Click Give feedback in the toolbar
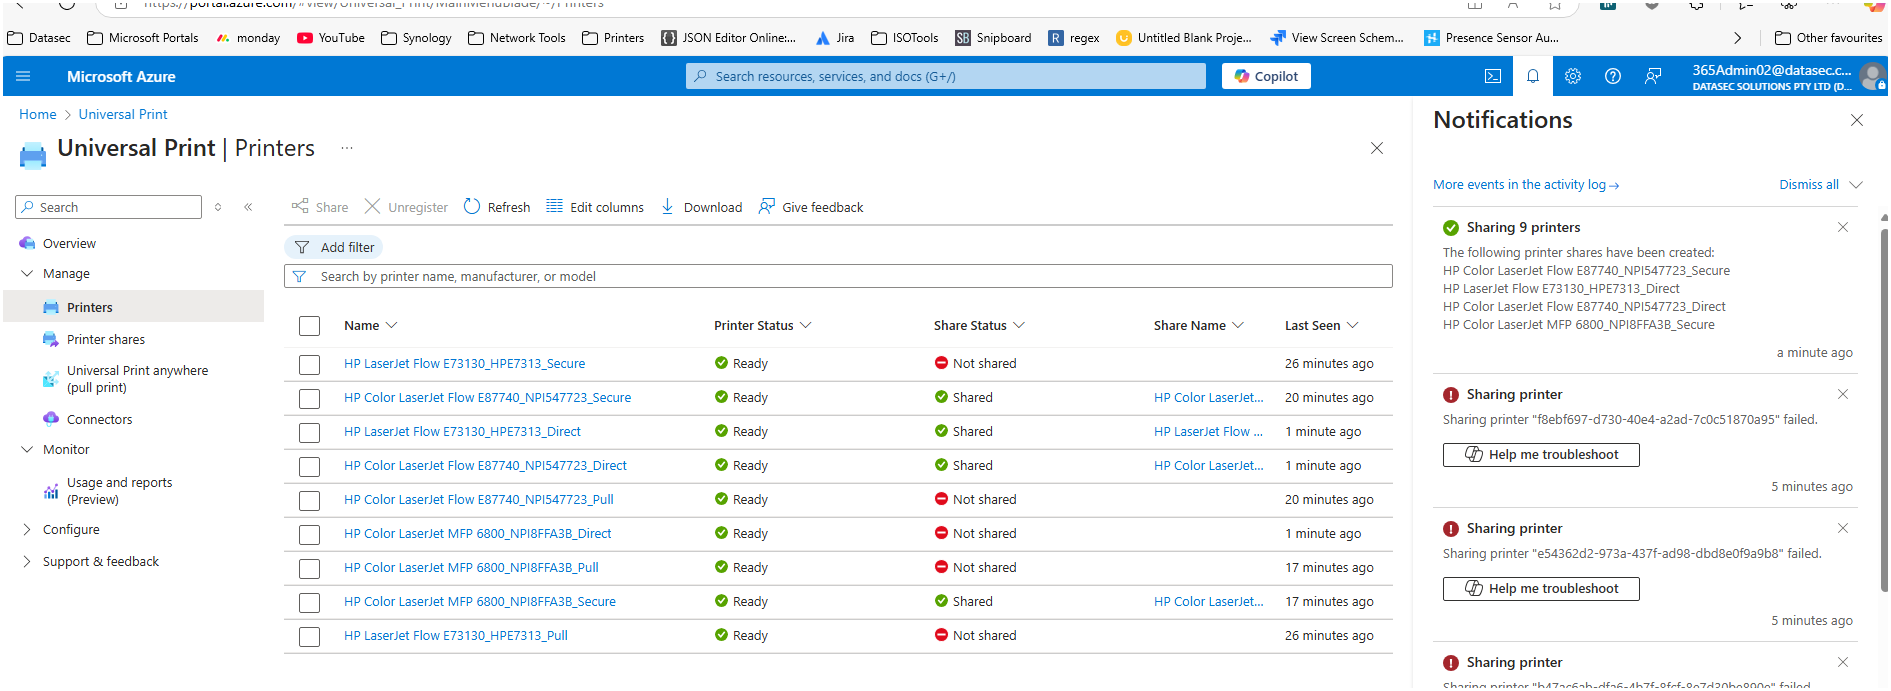 (811, 207)
